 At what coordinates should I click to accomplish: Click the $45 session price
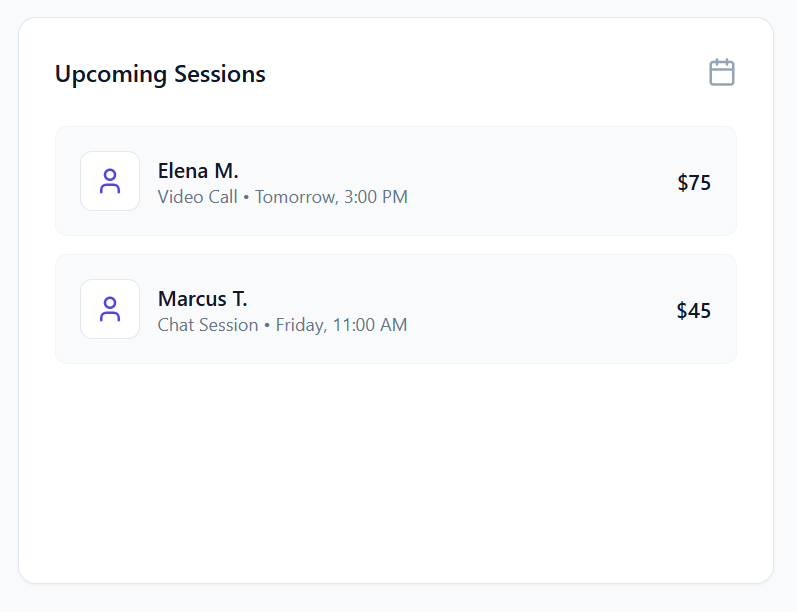point(694,310)
